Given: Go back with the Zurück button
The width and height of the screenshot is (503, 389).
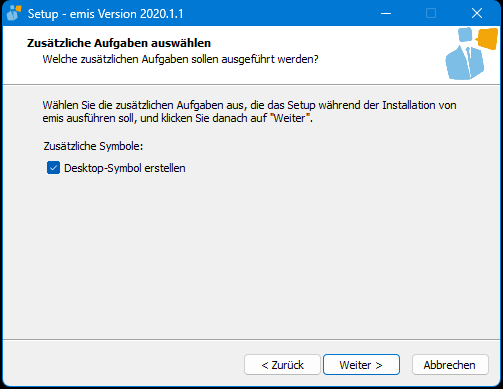Looking at the screenshot, I should click(282, 365).
